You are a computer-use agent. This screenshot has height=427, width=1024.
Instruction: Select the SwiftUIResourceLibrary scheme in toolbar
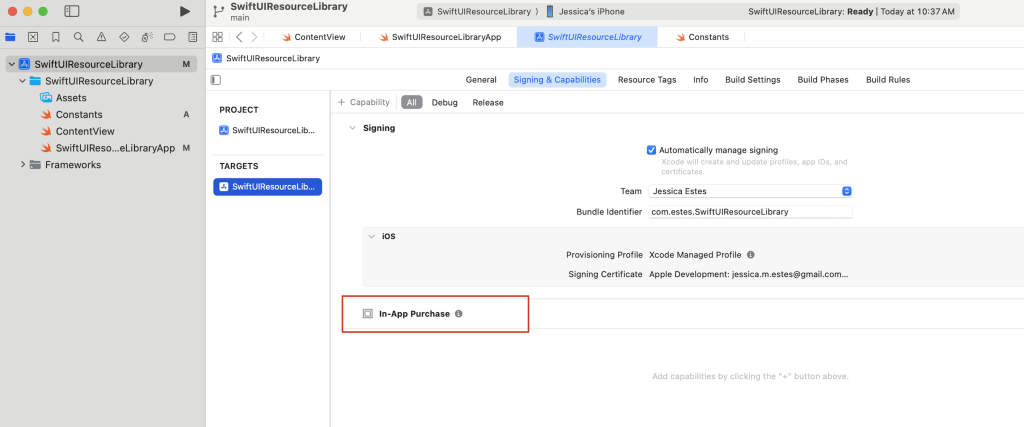point(477,11)
